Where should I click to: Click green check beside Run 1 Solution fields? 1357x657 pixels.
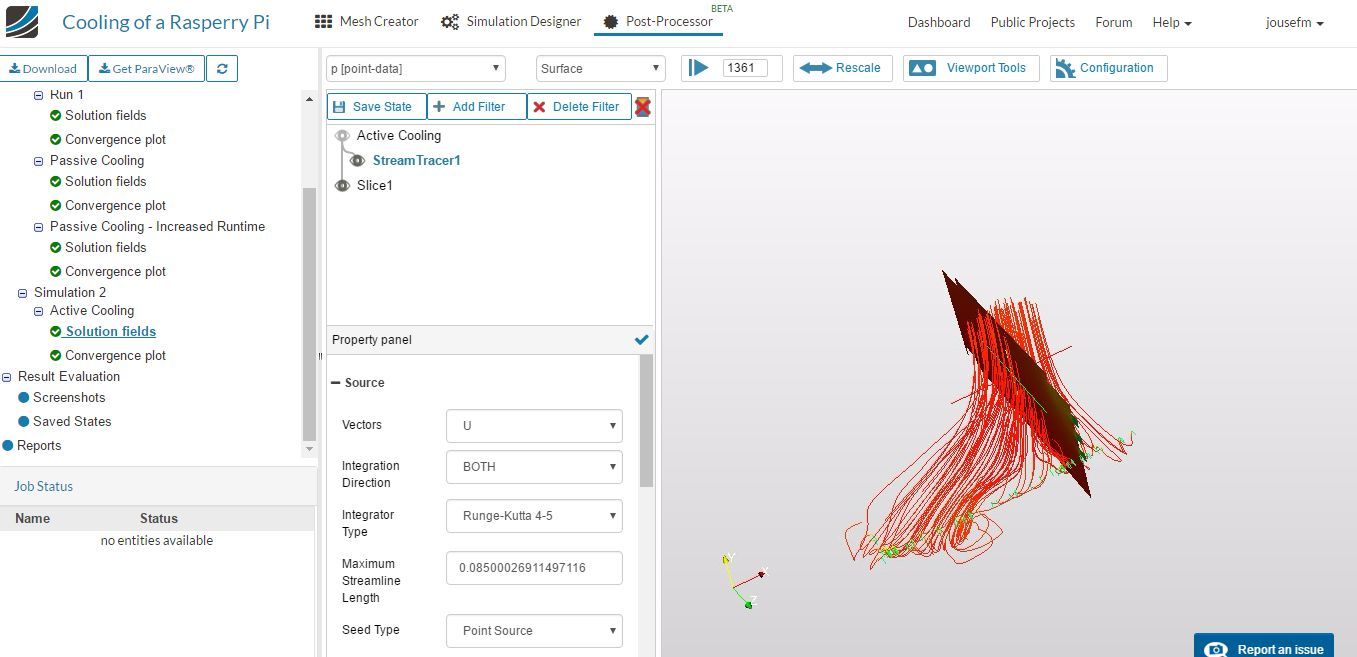pyautogui.click(x=56, y=115)
